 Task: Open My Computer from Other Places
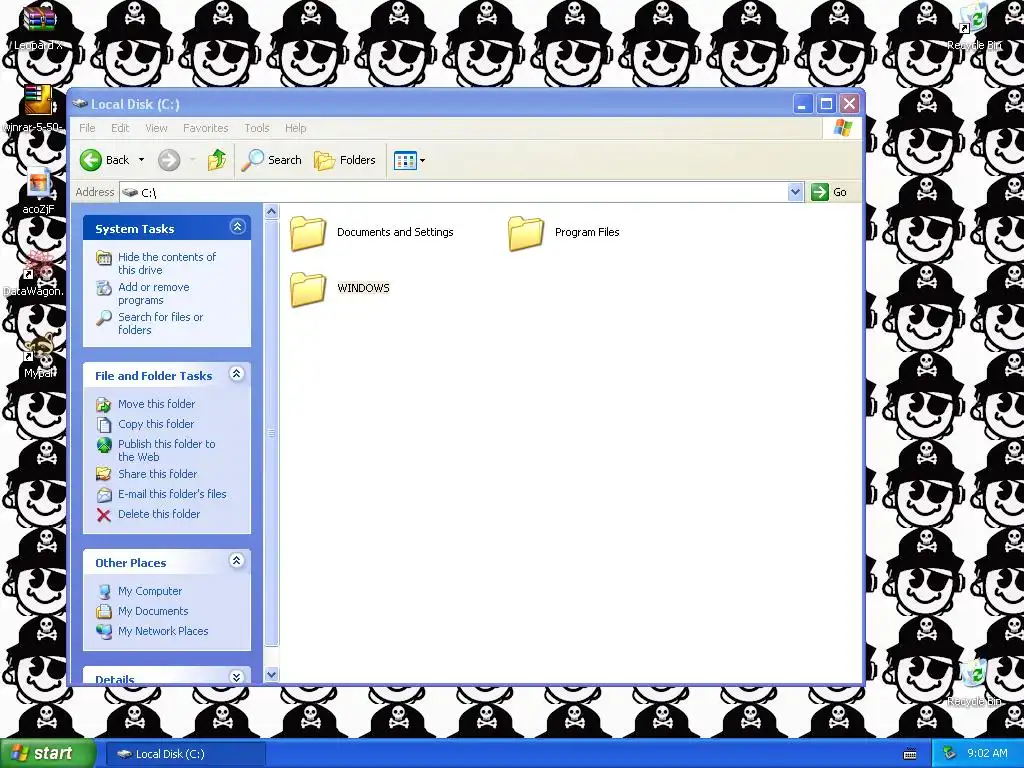coord(150,592)
